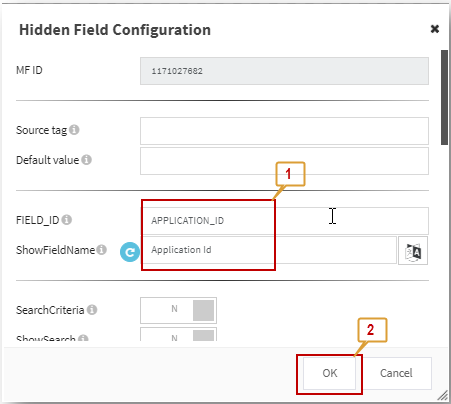Click the Source tag input field
451x404 pixels.
[x=284, y=131]
